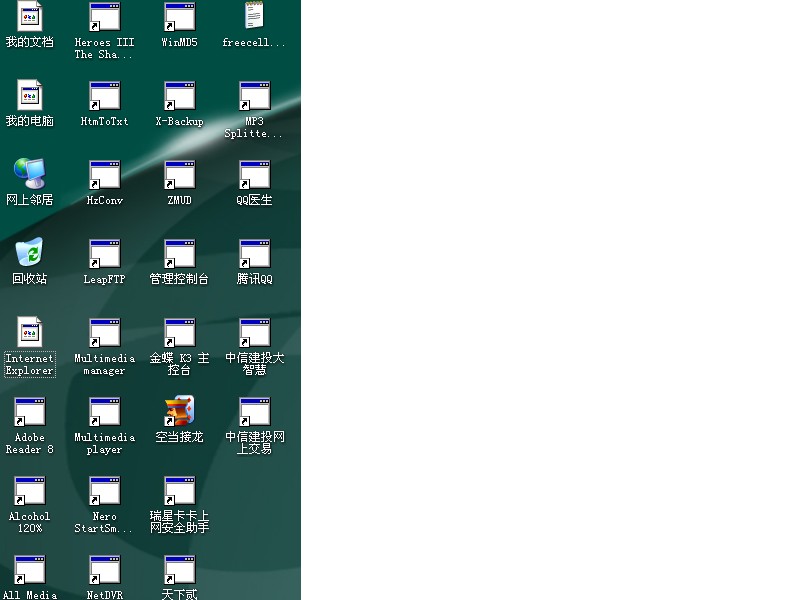The width and height of the screenshot is (800, 600).
Task: Click the ZMUD shortcut icon
Action: click(179, 175)
